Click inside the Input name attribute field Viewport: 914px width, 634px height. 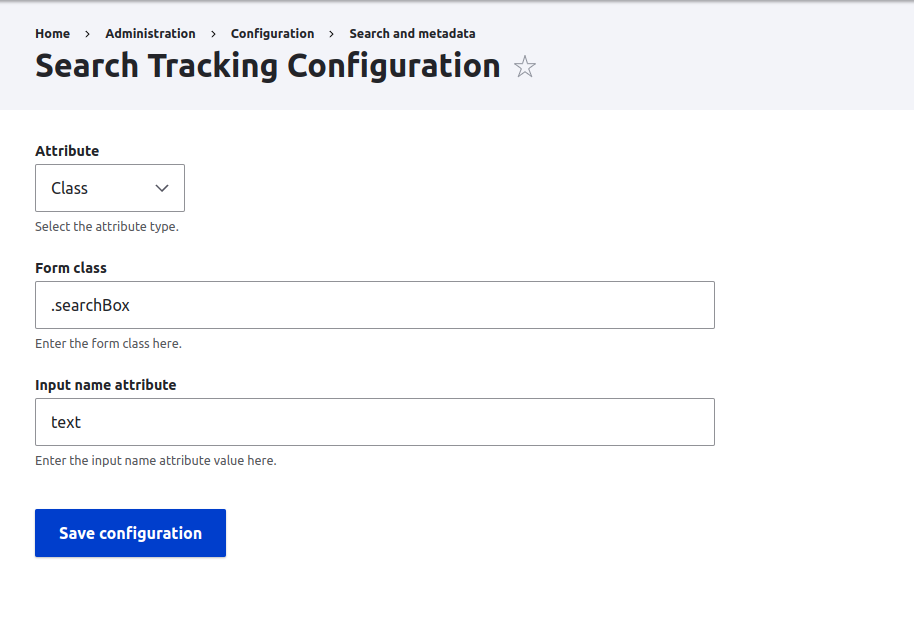tap(375, 422)
